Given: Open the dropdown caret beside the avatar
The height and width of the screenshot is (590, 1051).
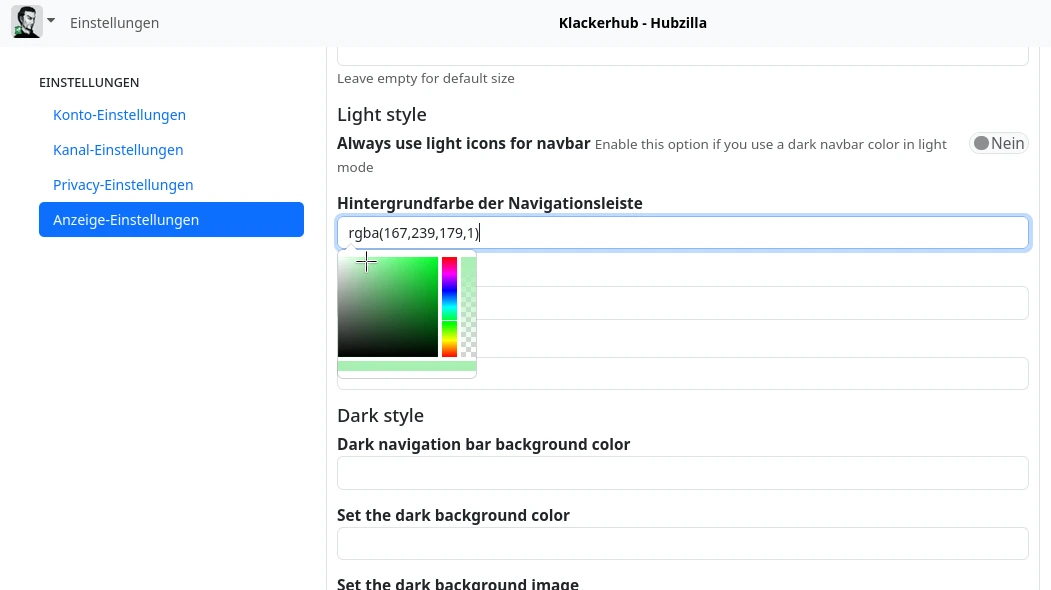Looking at the screenshot, I should pos(51,21).
